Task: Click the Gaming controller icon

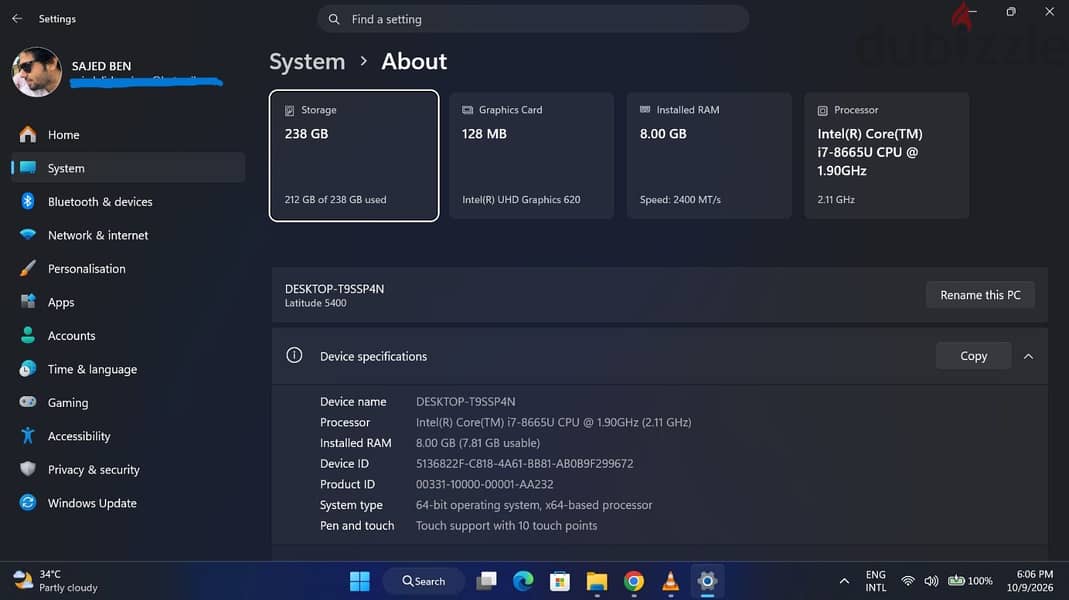Action: click(28, 402)
